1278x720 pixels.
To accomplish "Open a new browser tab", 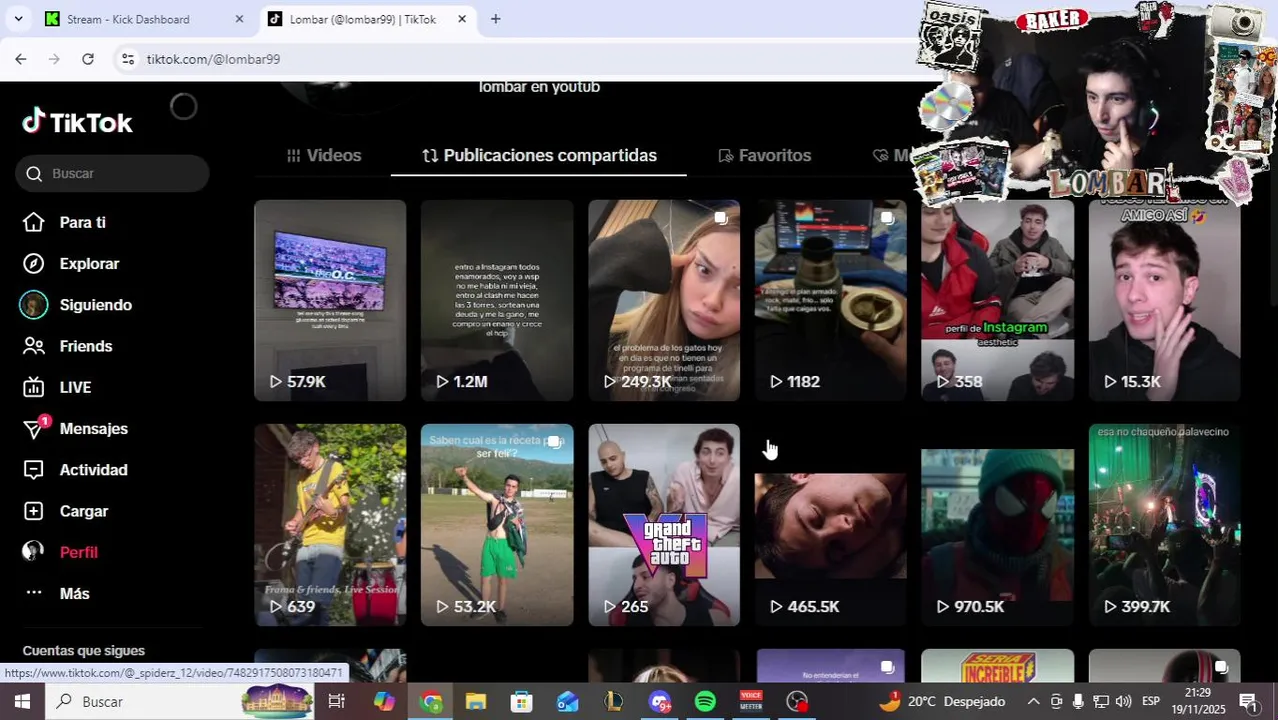I will tap(496, 19).
